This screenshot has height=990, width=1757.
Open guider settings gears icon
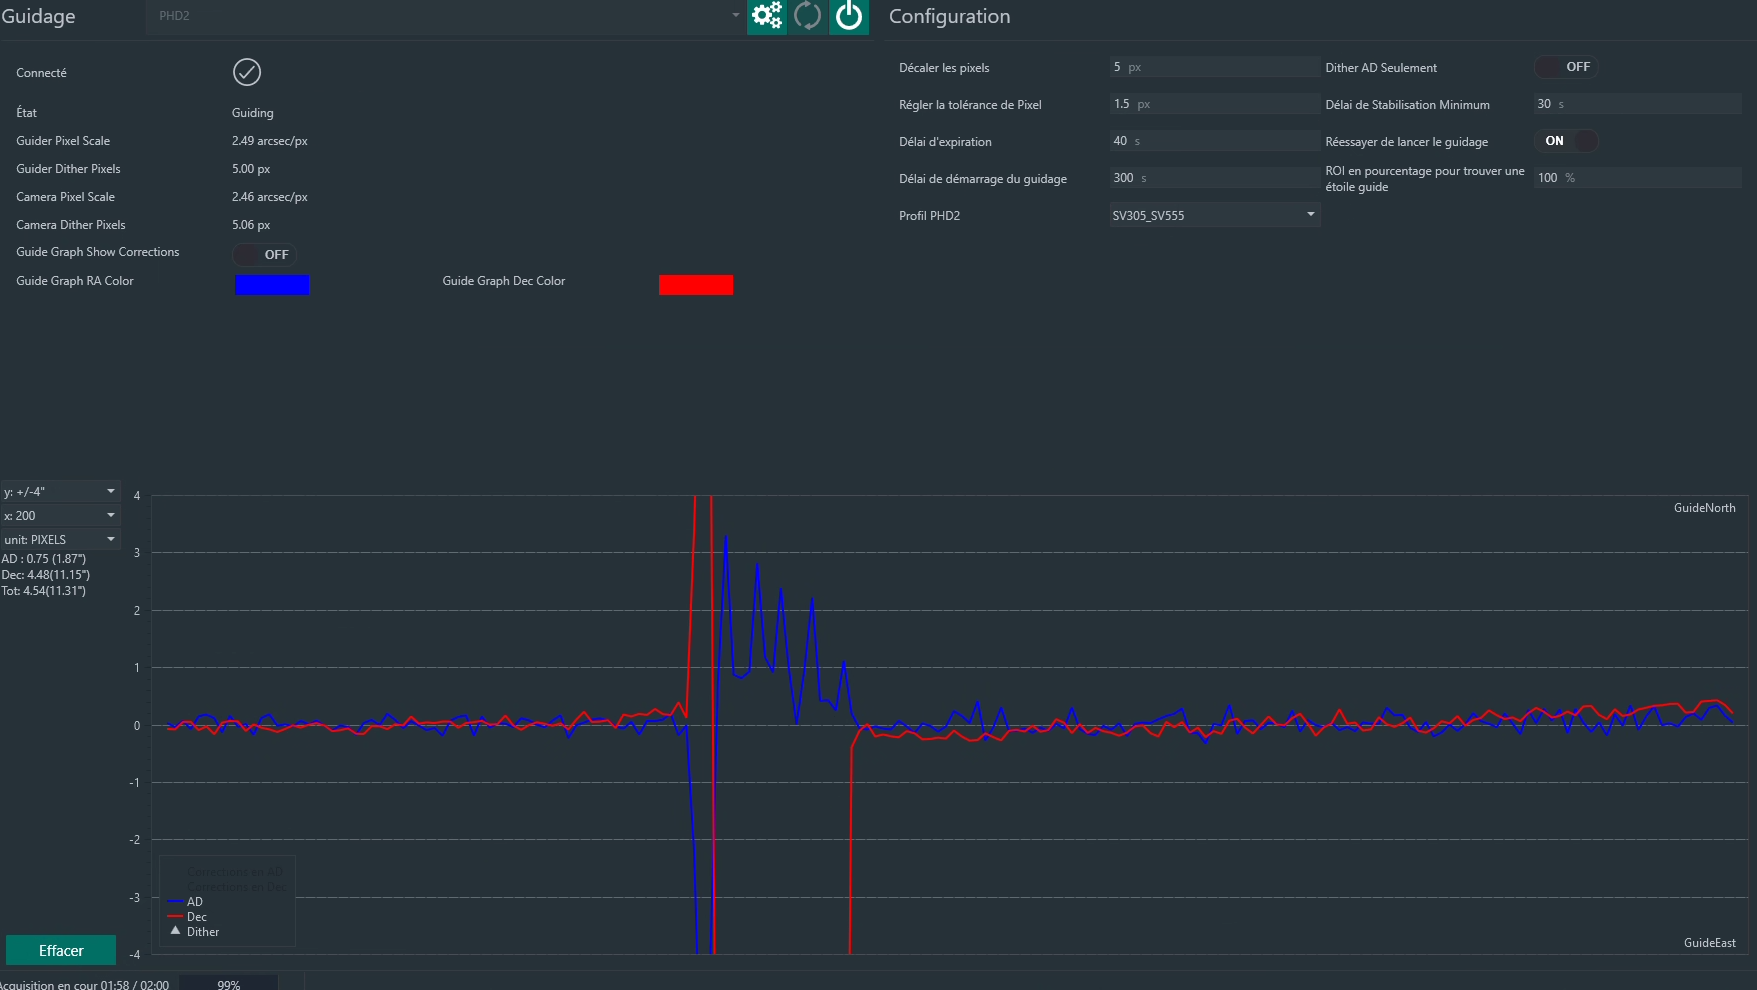767,16
